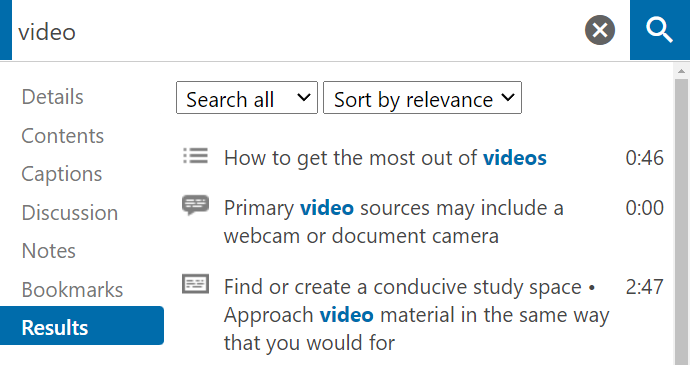
Task: Open result 'How to get the most out of videos'
Action: click(x=385, y=158)
